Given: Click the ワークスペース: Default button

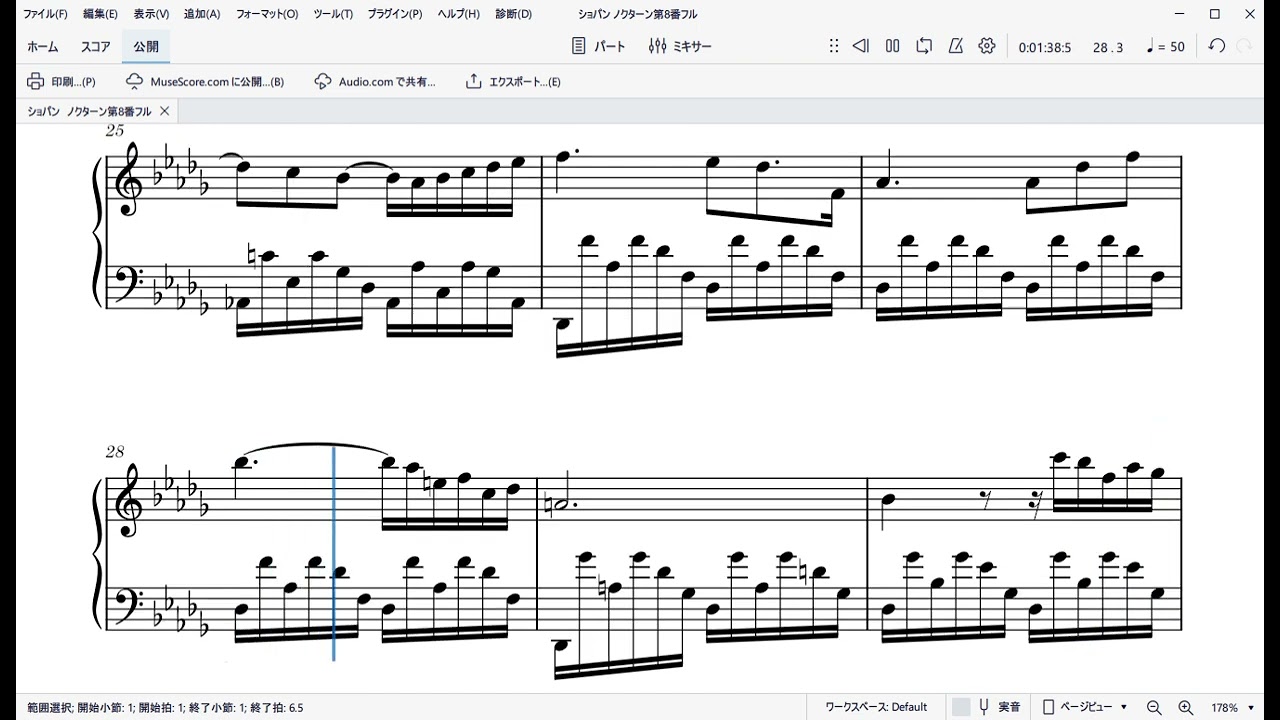Looking at the screenshot, I should [x=876, y=707].
